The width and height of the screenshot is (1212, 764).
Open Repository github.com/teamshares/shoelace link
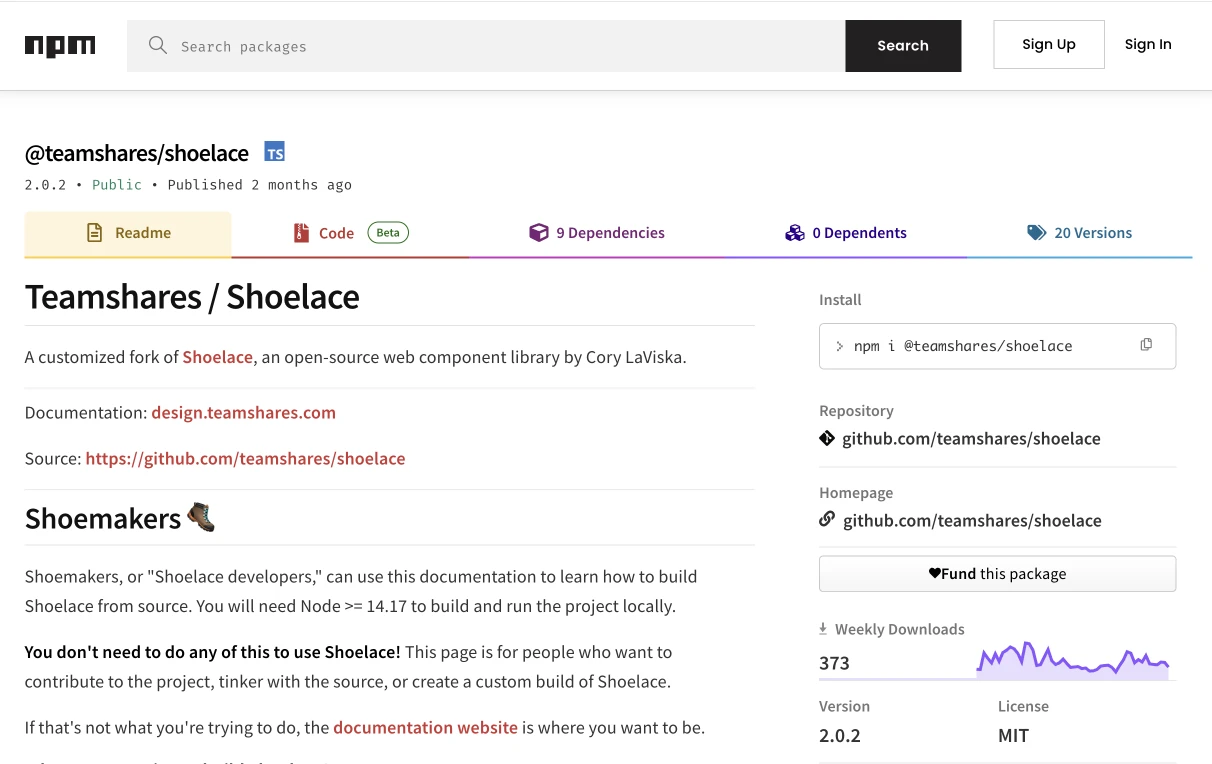tap(971, 439)
